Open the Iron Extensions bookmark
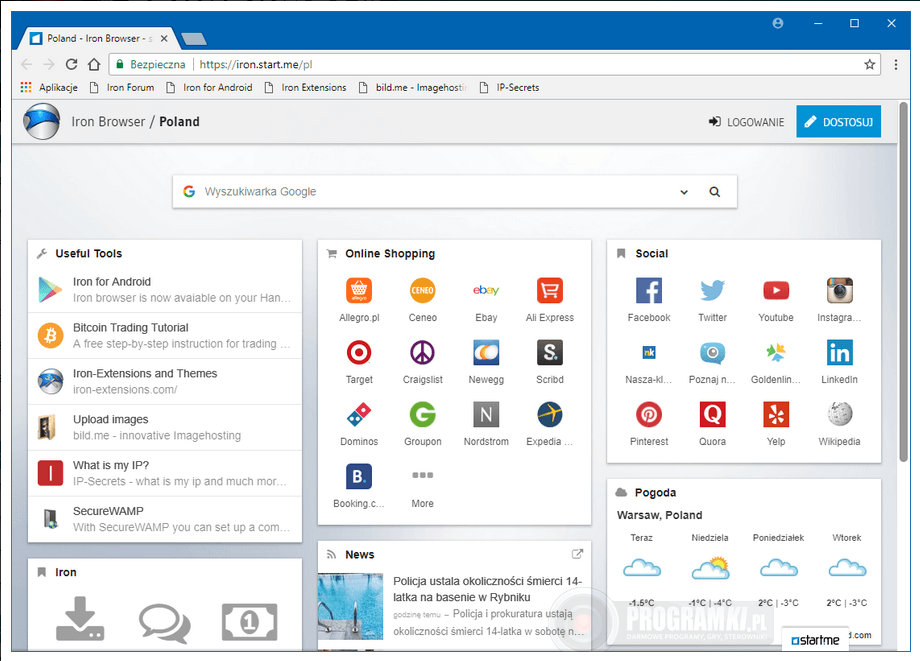920x661 pixels. (306, 87)
